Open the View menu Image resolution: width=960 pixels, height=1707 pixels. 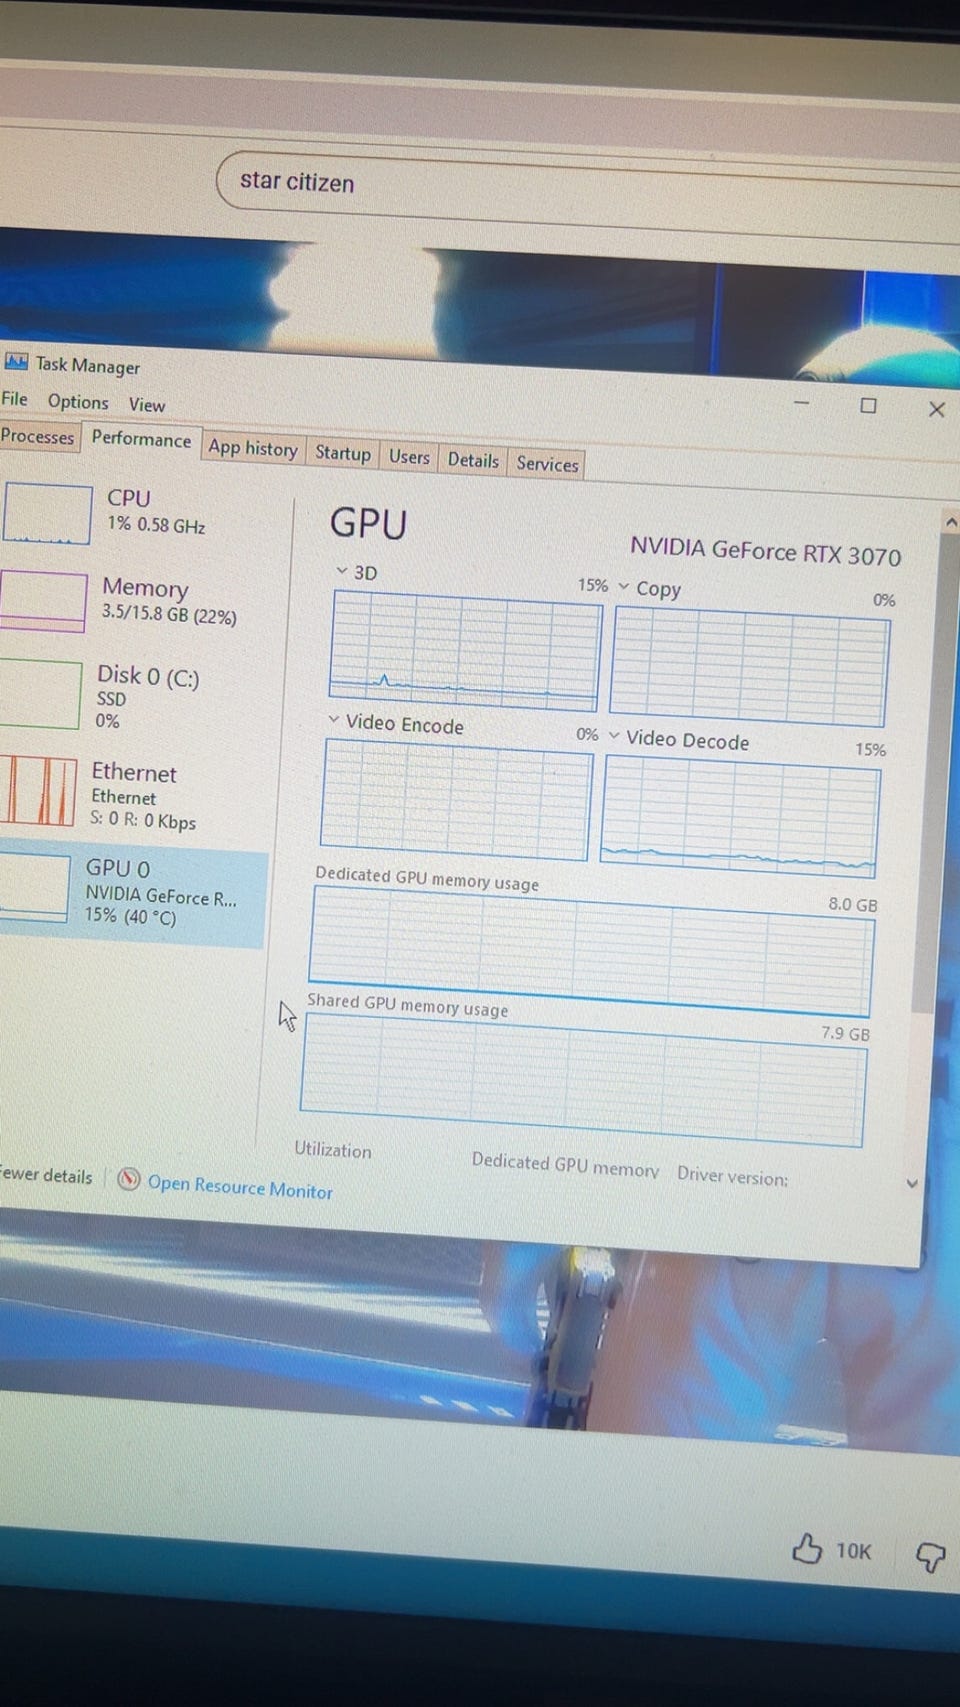click(147, 405)
